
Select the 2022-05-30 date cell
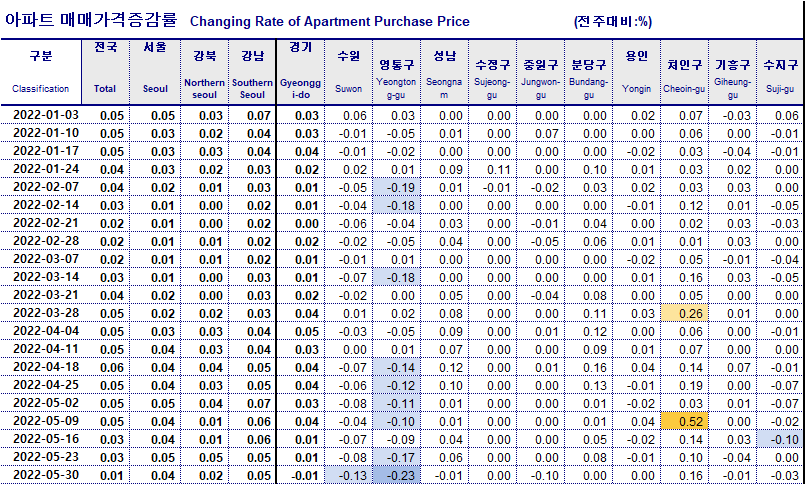(41, 475)
